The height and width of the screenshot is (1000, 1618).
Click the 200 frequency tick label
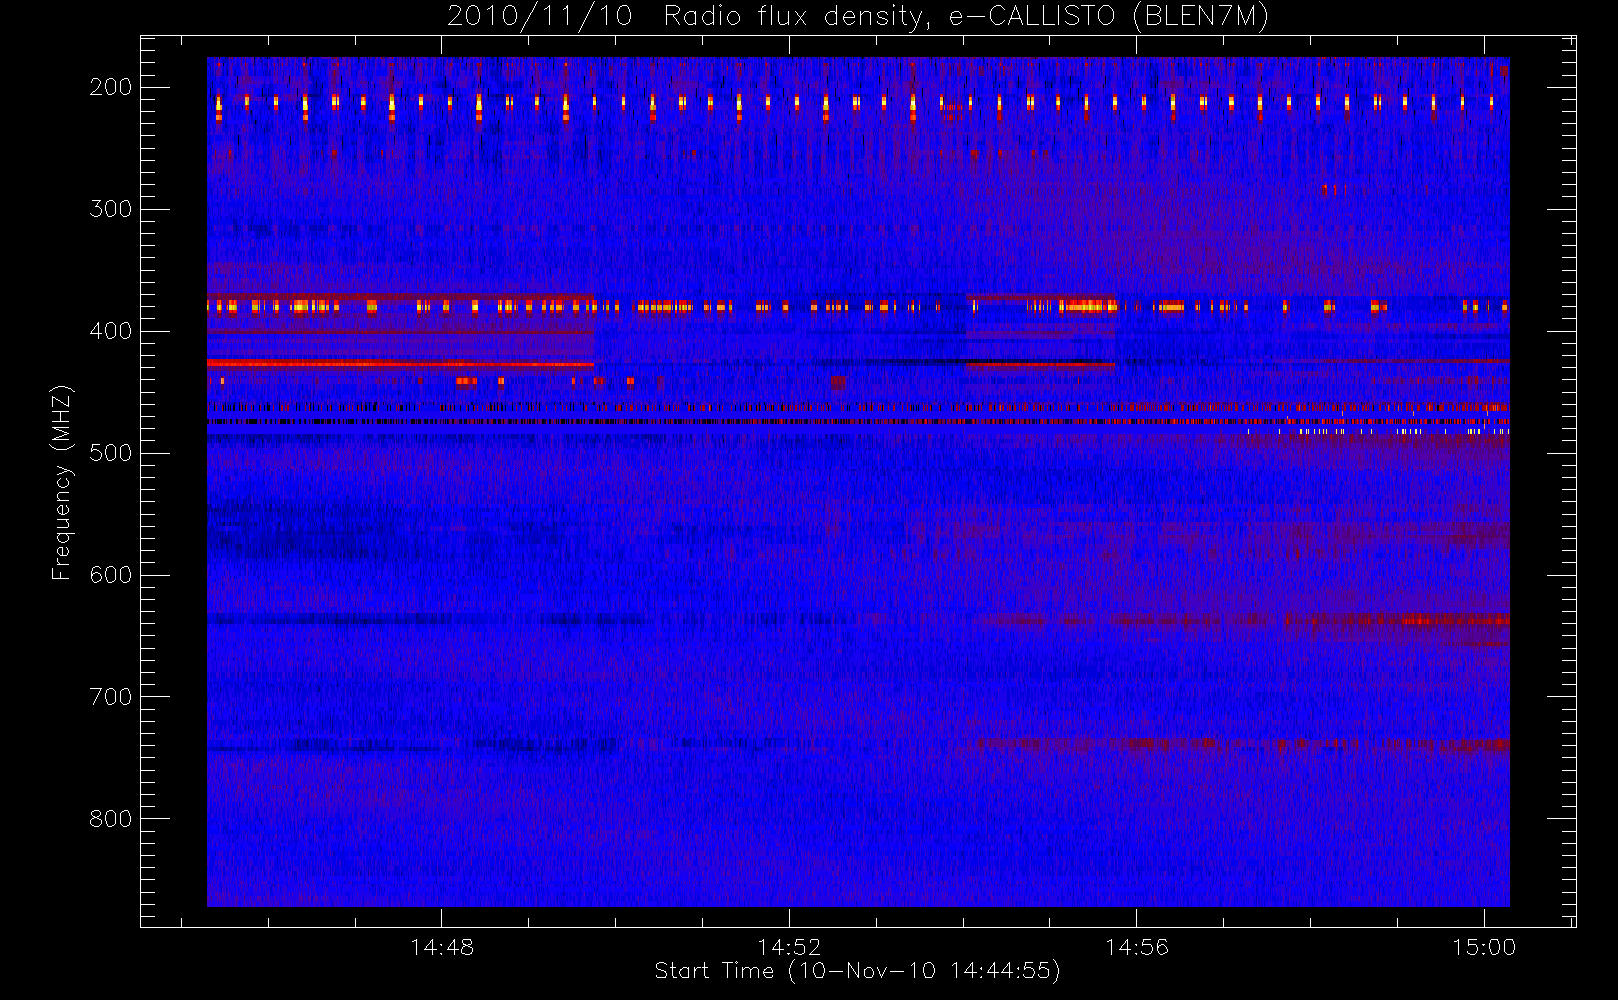[111, 87]
